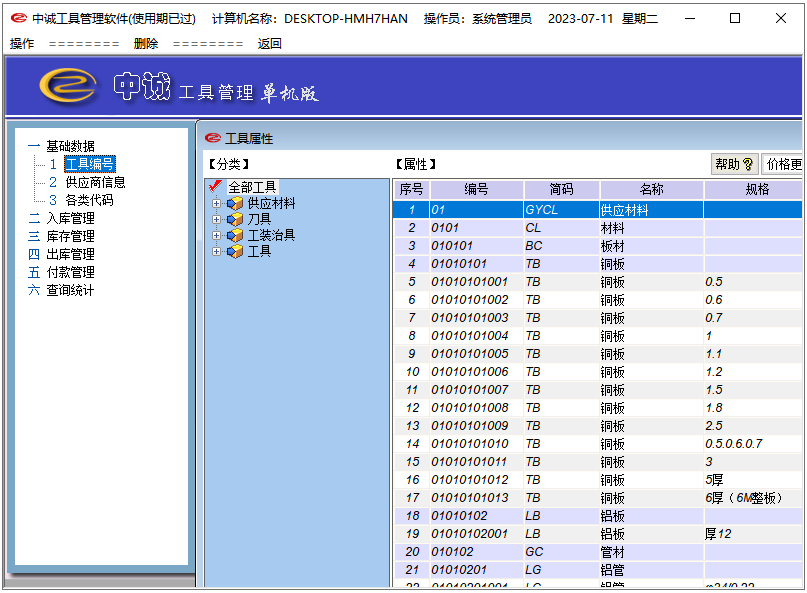Sort by the 规格 column header
This screenshot has width=807, height=593.
(x=753, y=189)
